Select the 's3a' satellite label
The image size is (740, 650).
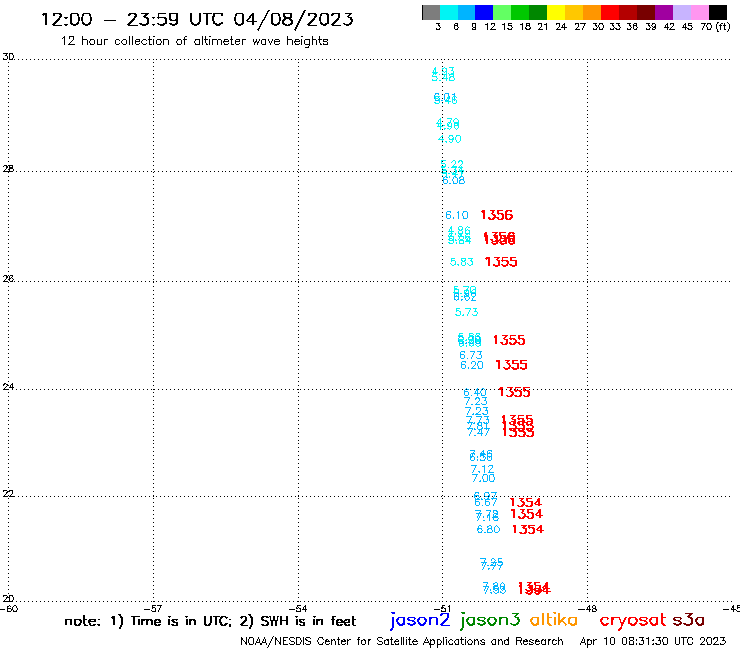click(689, 620)
